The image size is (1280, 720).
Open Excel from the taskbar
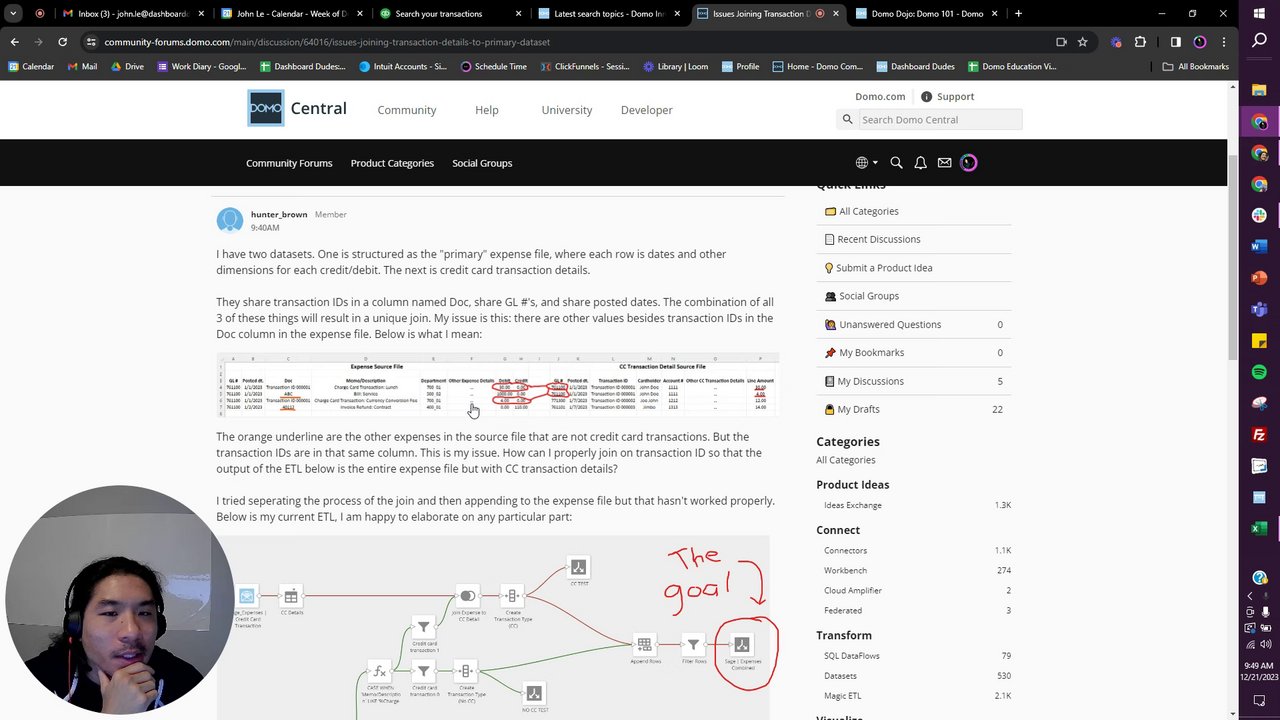tap(1259, 528)
